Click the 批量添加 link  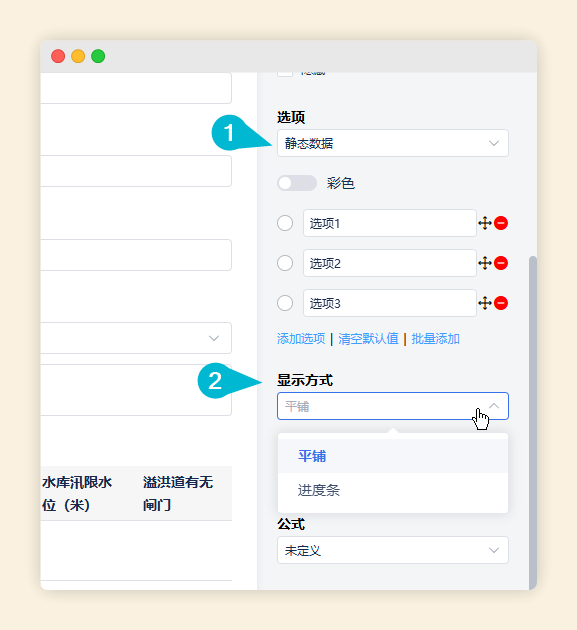(x=435, y=339)
